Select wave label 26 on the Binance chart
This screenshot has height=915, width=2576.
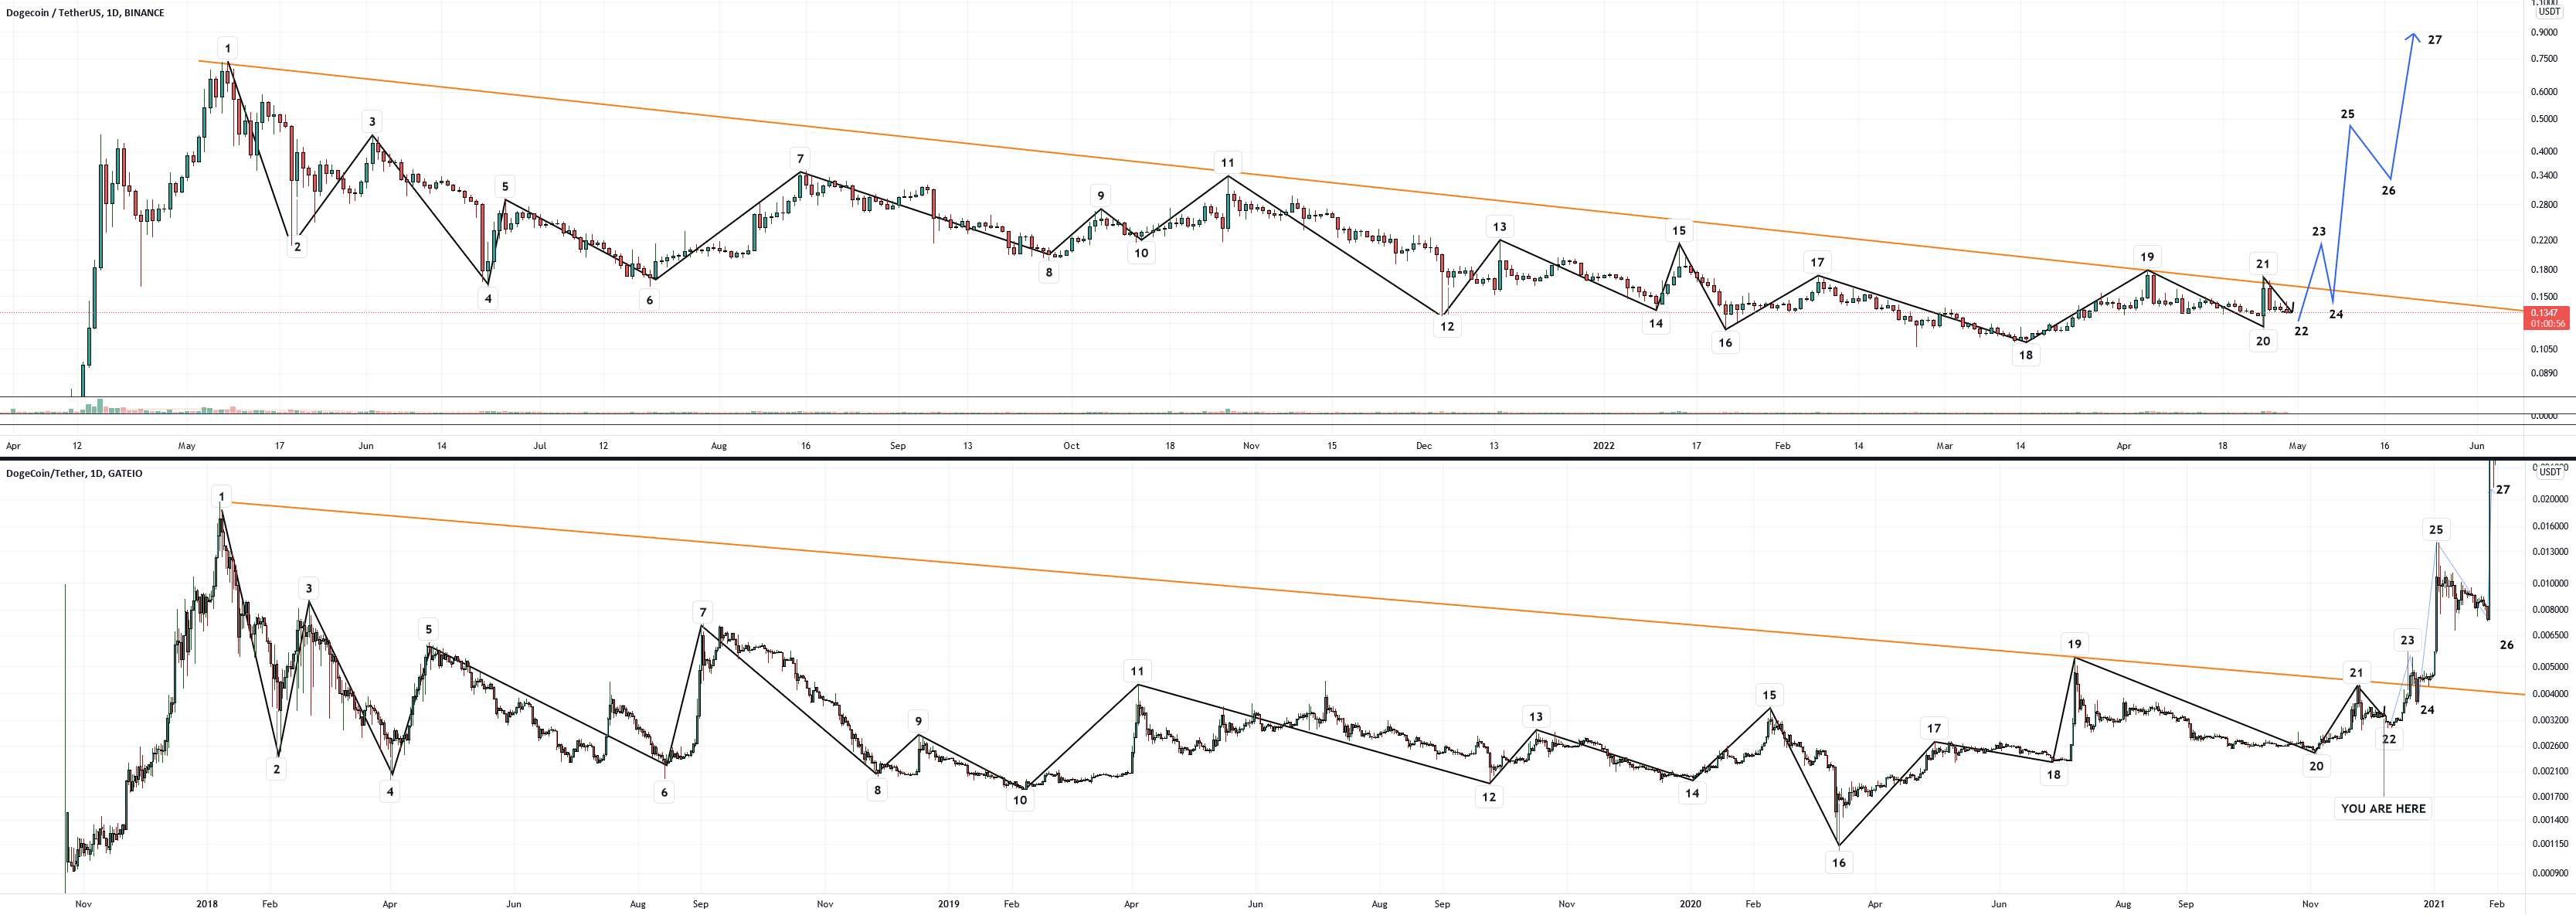coord(2388,191)
